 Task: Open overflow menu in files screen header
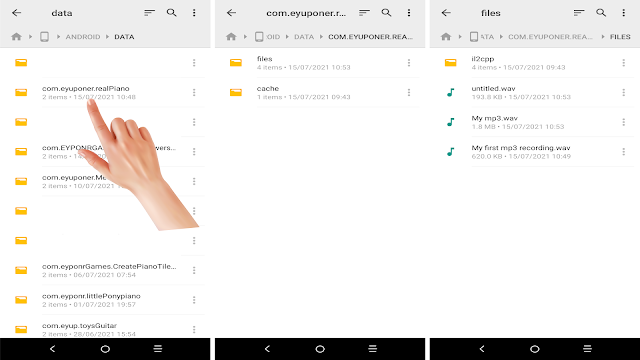click(x=623, y=13)
